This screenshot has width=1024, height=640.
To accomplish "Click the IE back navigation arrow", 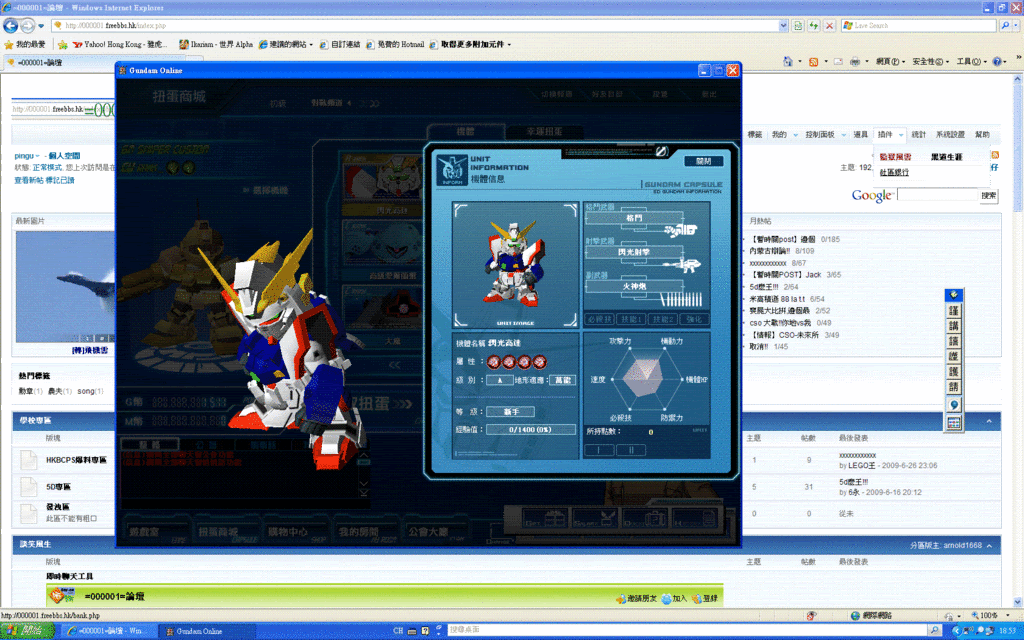I will [x=10, y=25].
